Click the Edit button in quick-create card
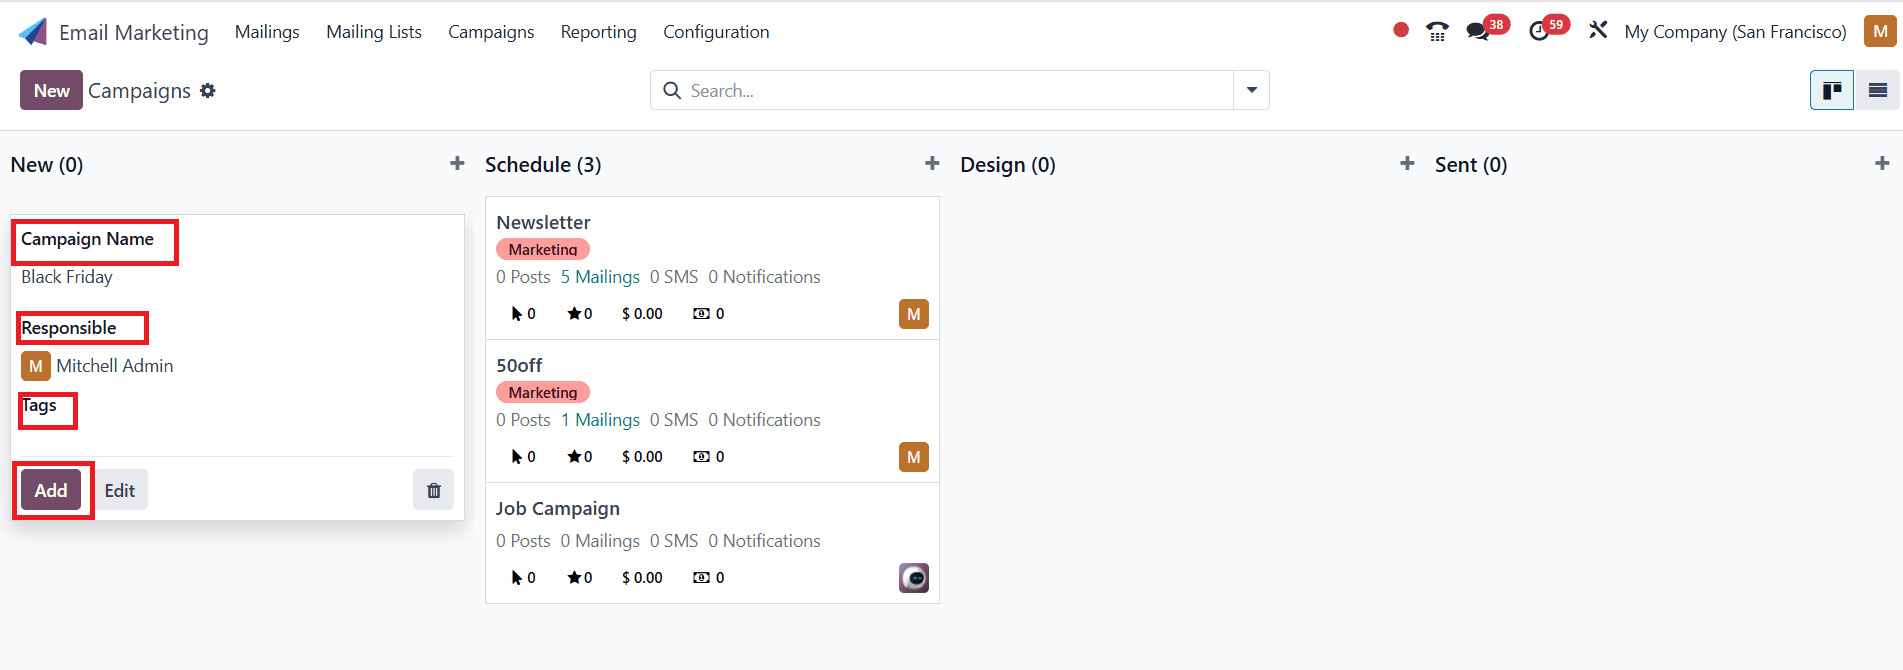 coord(120,490)
